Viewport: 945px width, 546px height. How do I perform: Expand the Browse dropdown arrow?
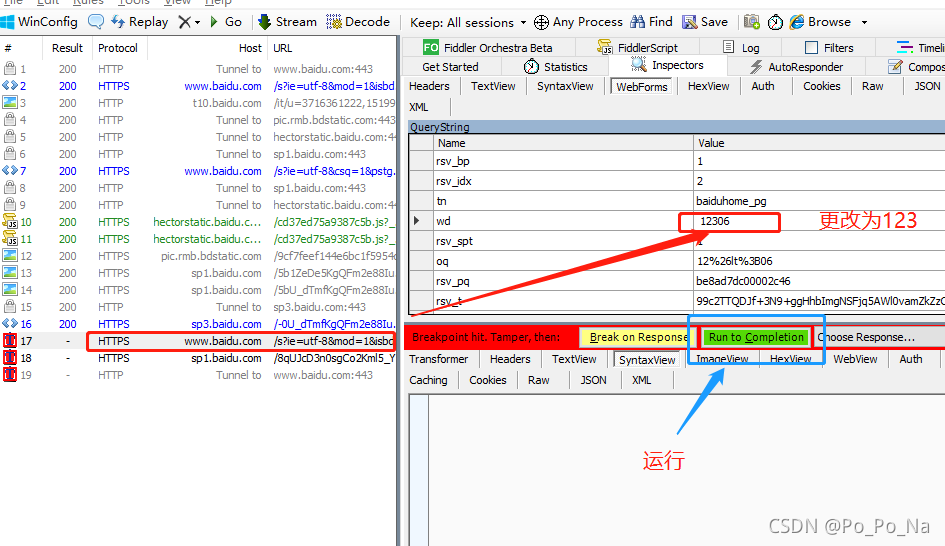tap(864, 23)
